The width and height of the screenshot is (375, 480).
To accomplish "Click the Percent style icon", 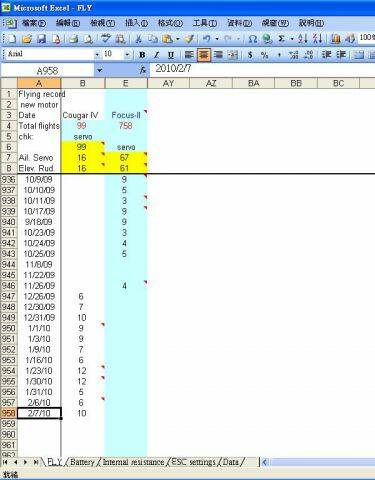I will click(x=265, y=55).
